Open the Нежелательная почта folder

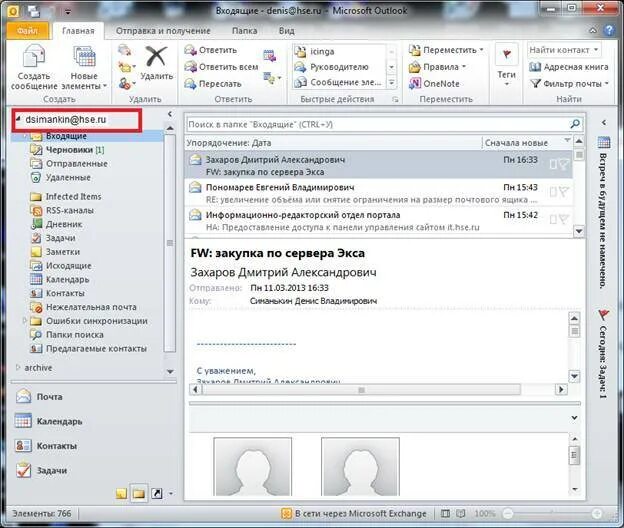pos(83,307)
